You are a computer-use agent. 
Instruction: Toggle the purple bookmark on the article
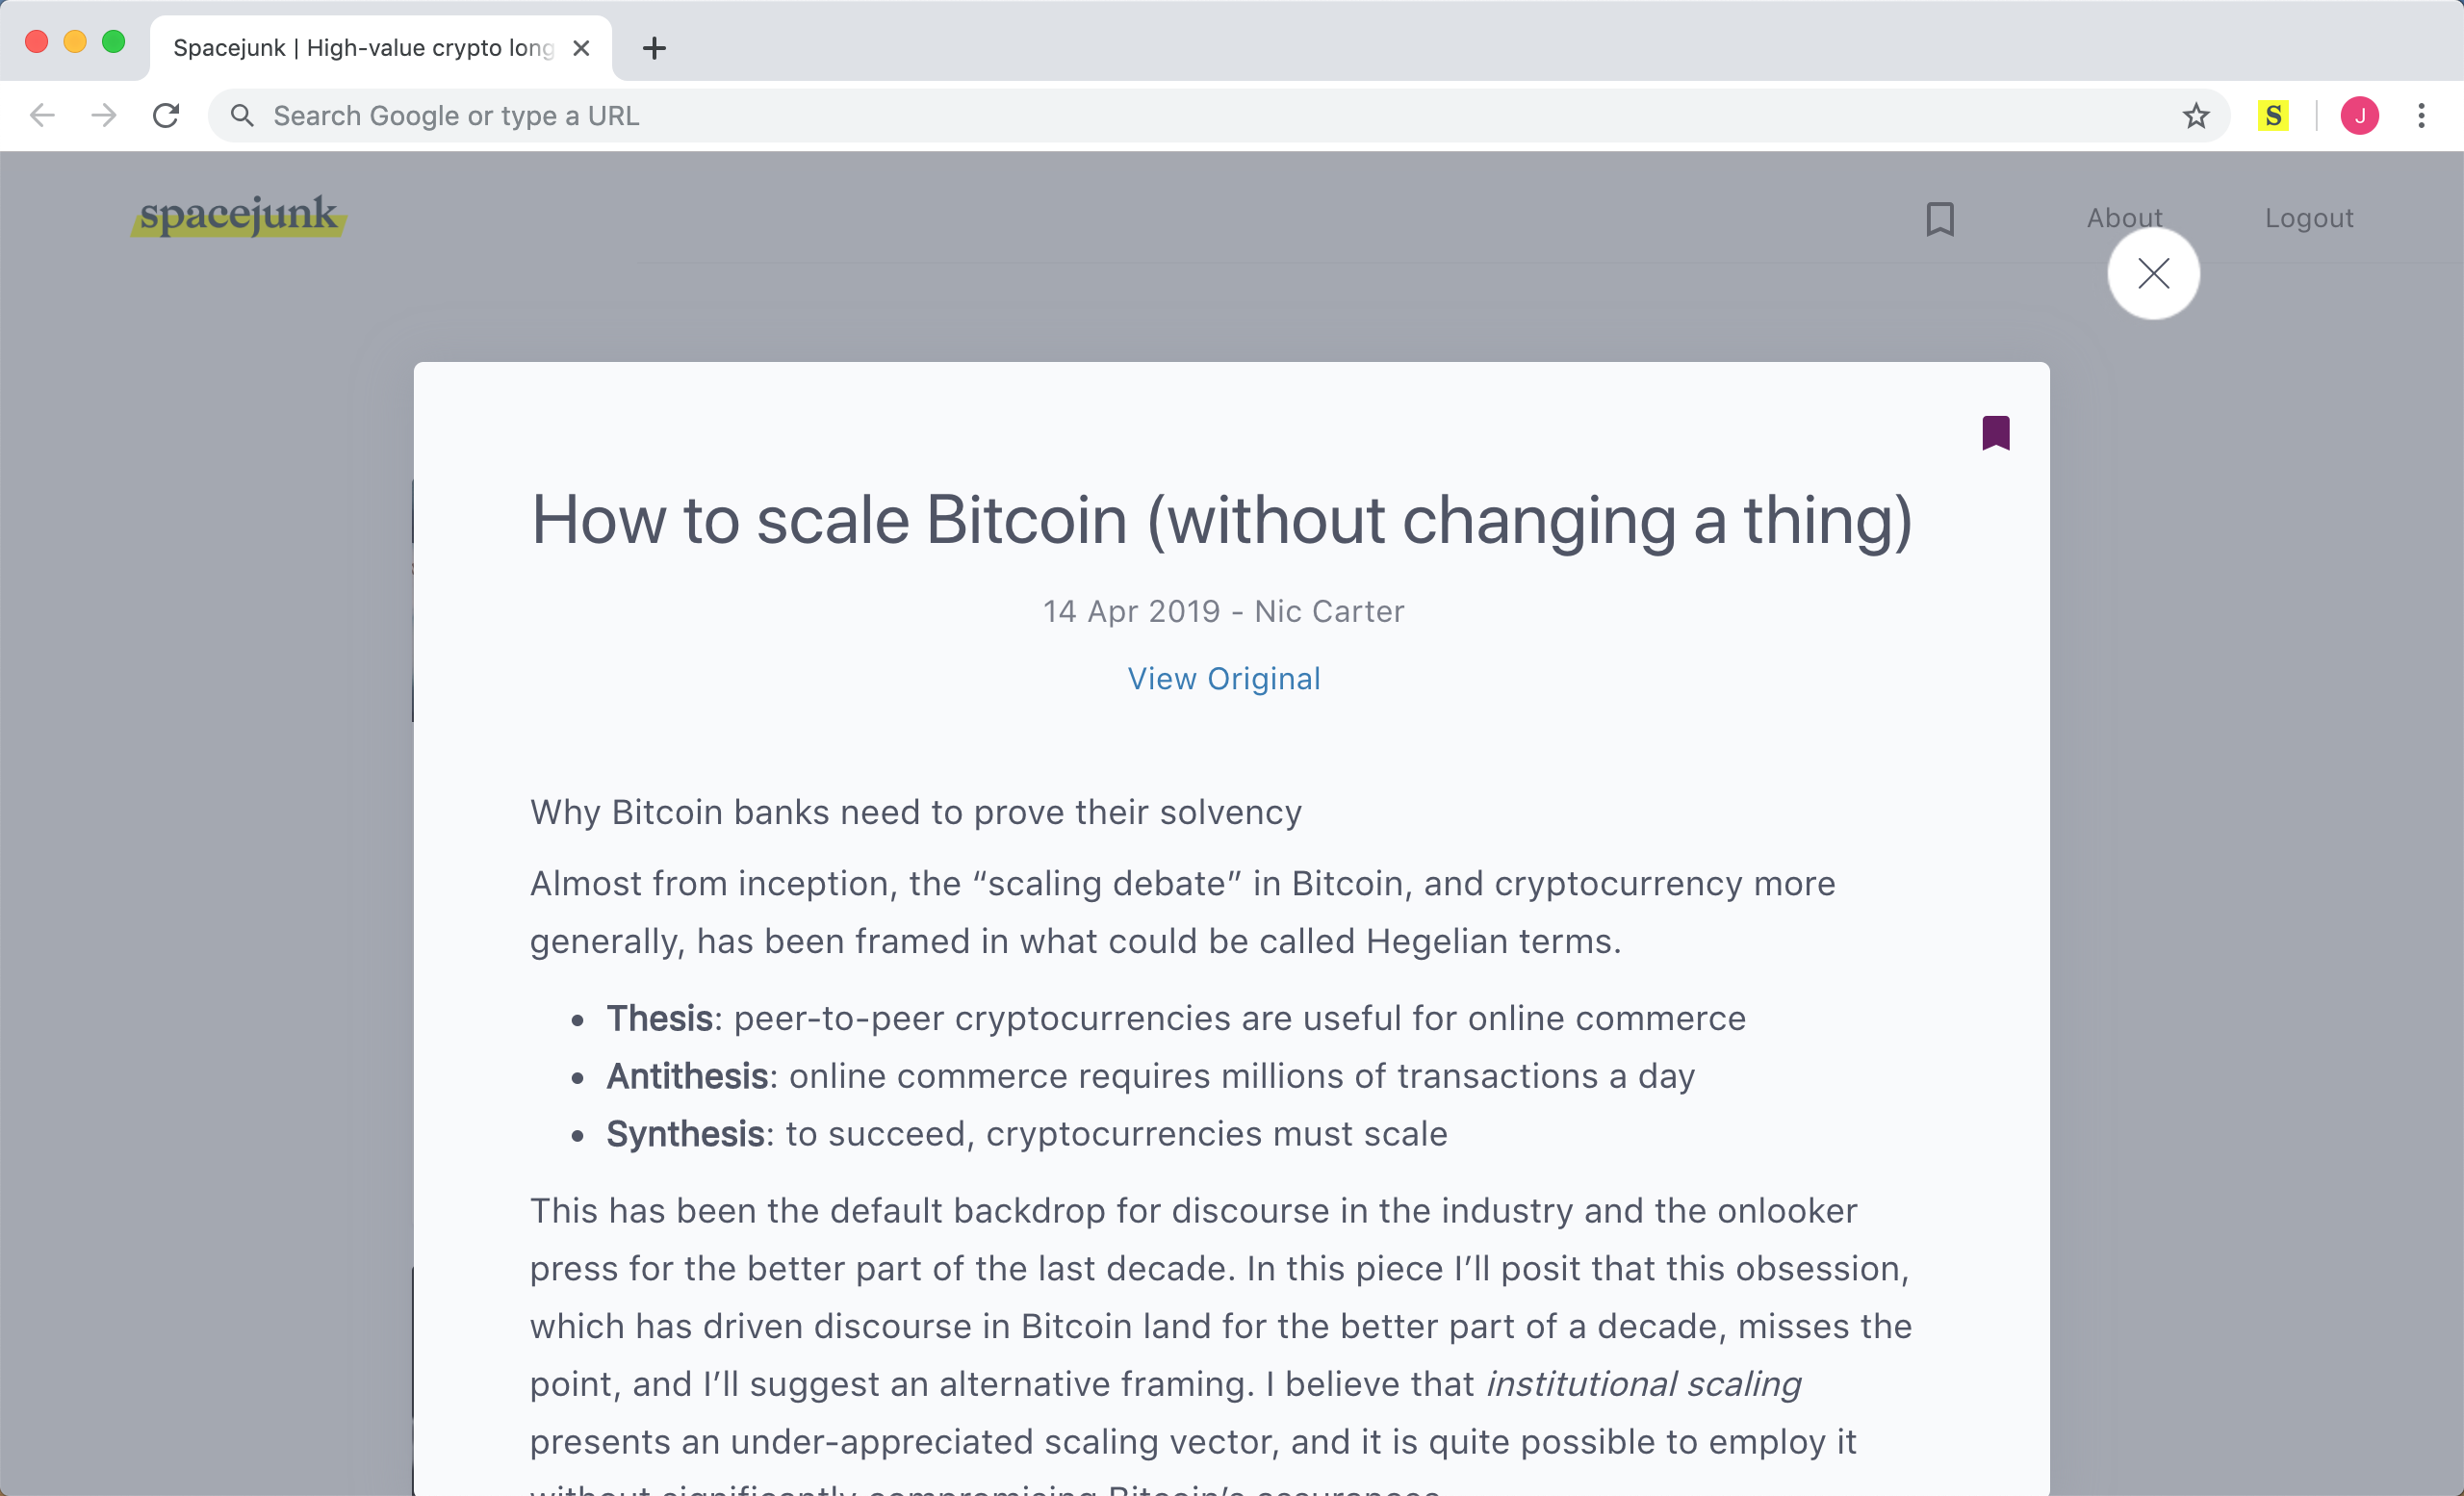[x=1995, y=433]
